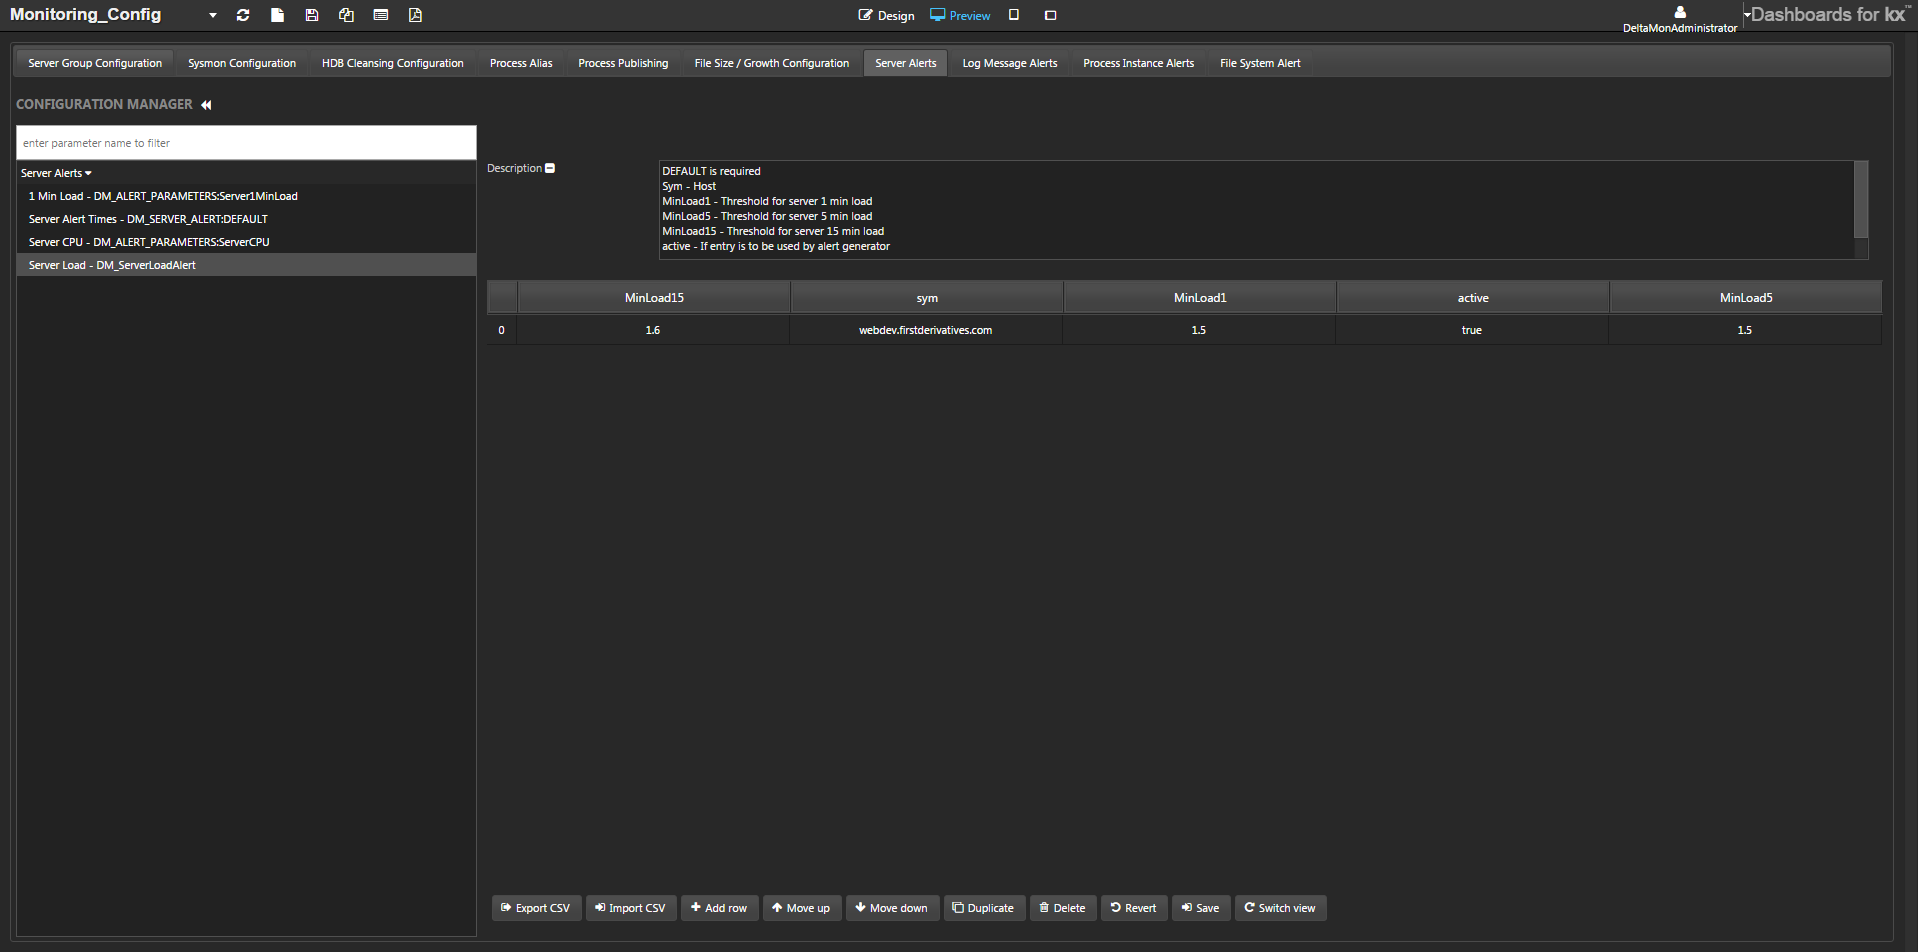Click the landscape layout icon in top bar

[x=1050, y=15]
